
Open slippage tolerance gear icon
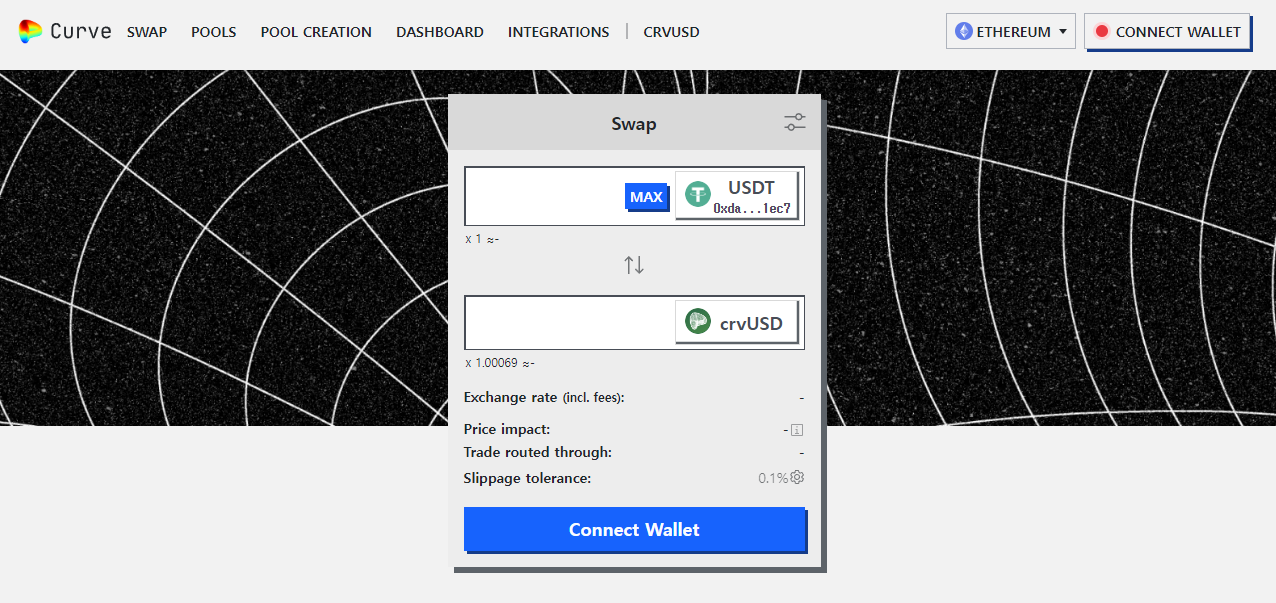797,477
